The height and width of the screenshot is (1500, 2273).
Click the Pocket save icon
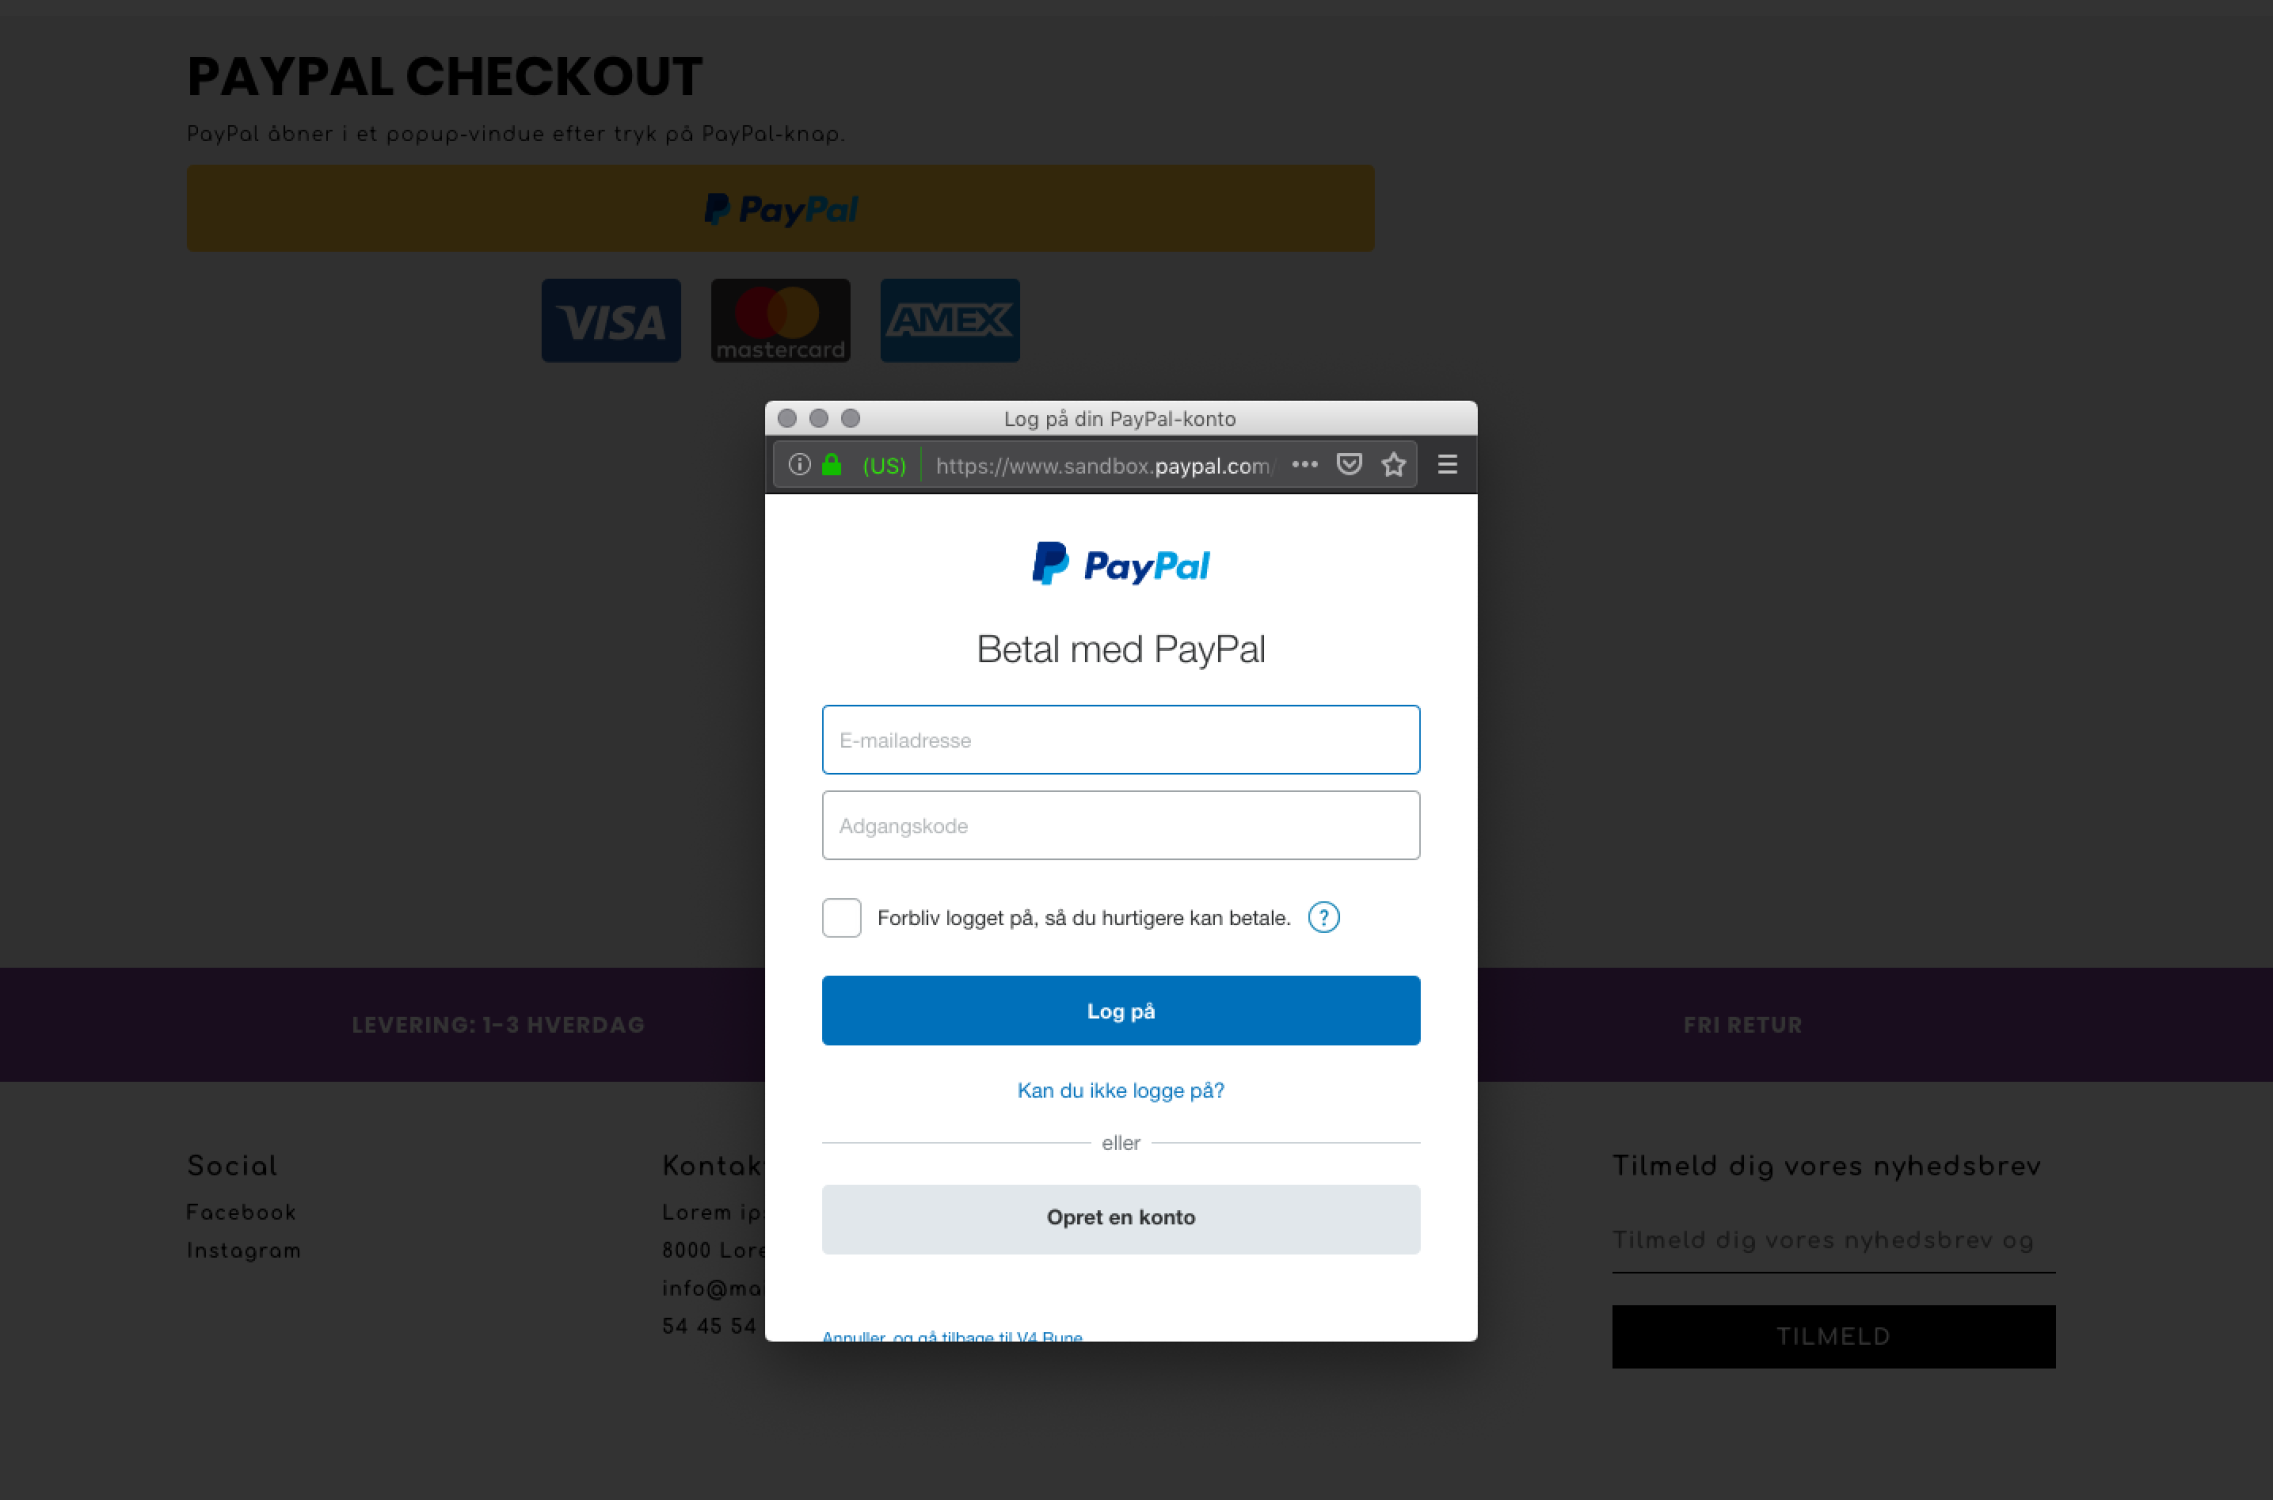1349,465
